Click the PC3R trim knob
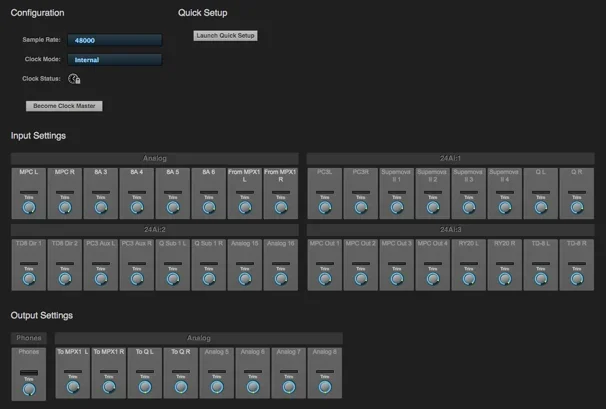Screen dimensions: 606x409 click(x=361, y=208)
